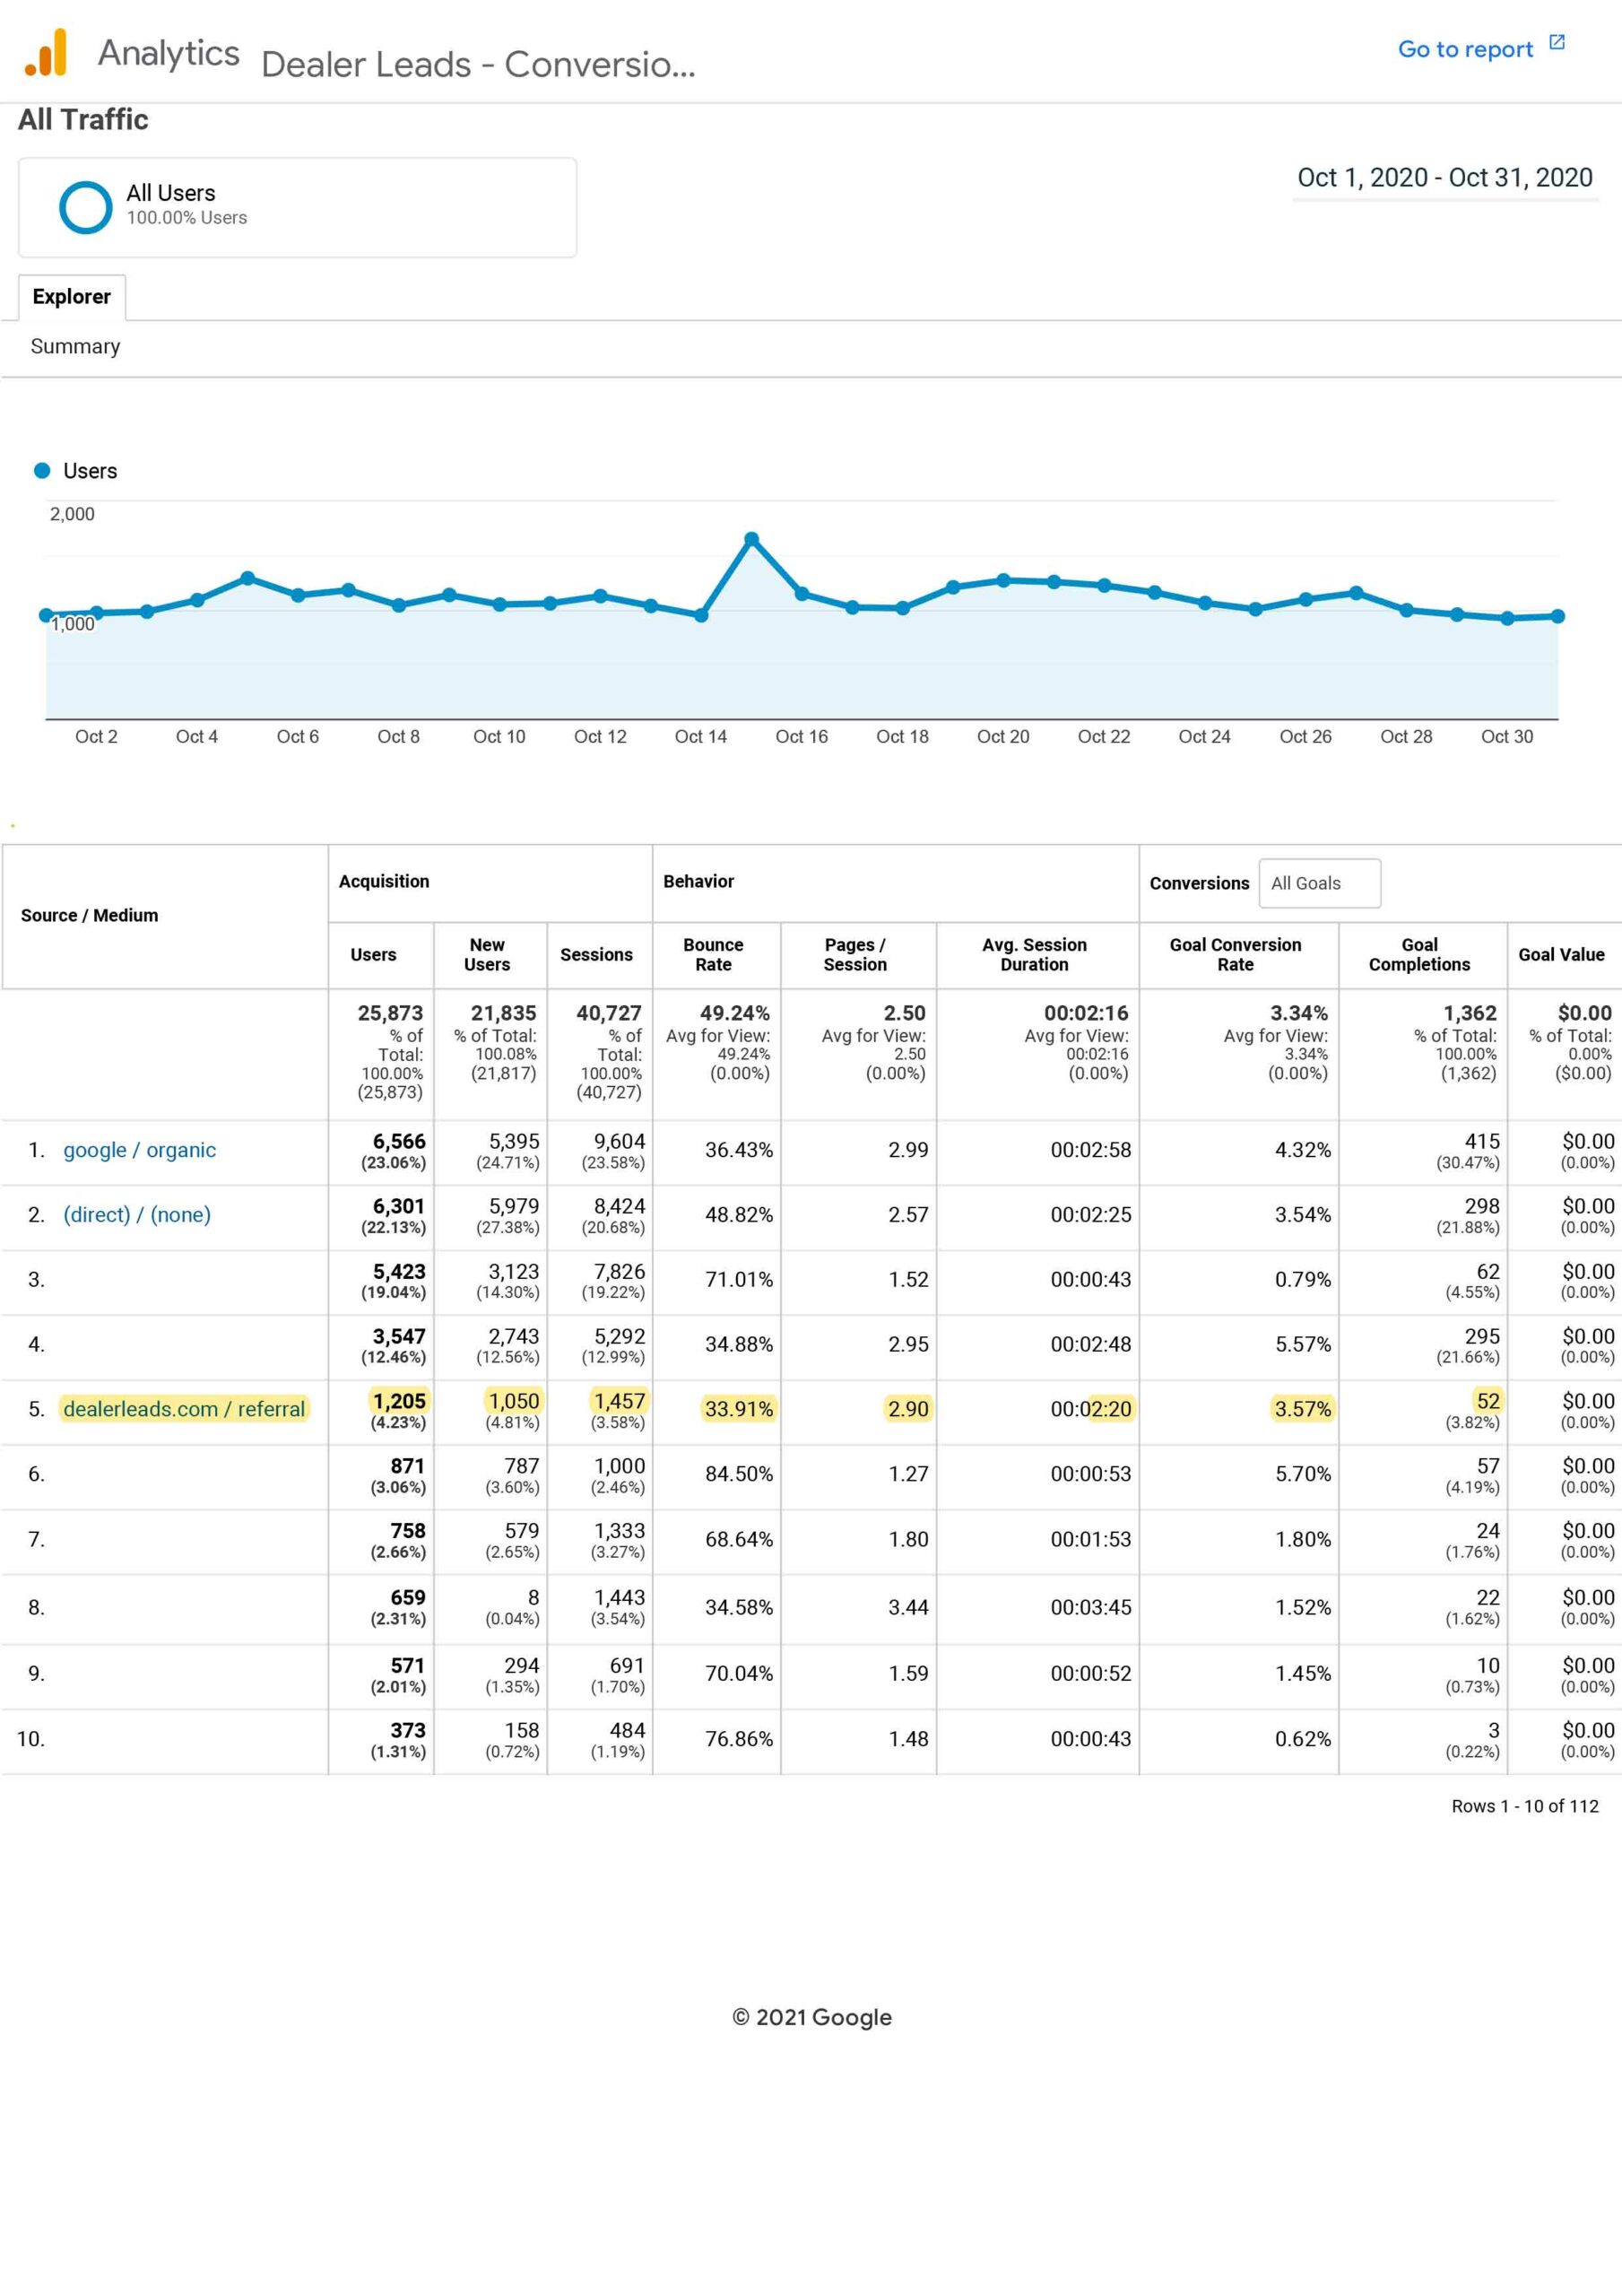Click the All Traffic report heading
The height and width of the screenshot is (2296, 1622).
(83, 119)
